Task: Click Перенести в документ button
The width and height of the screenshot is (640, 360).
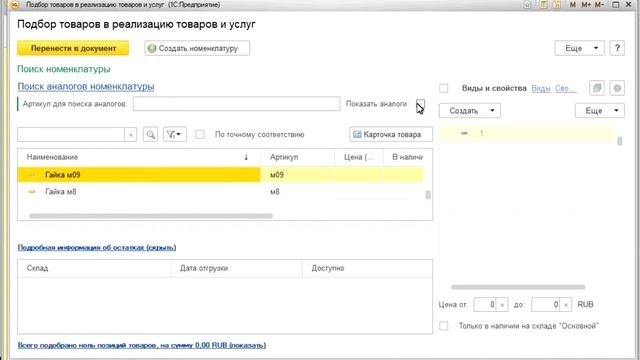Action: 73,48
